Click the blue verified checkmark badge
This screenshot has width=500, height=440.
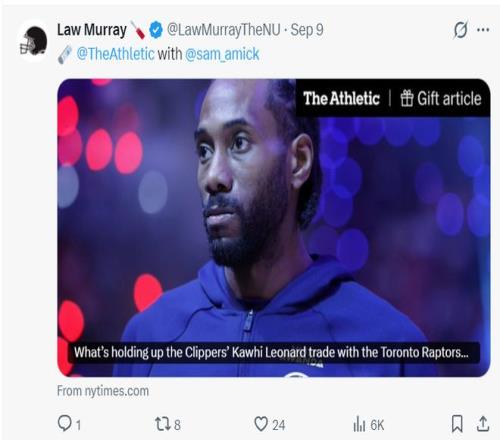tap(156, 30)
